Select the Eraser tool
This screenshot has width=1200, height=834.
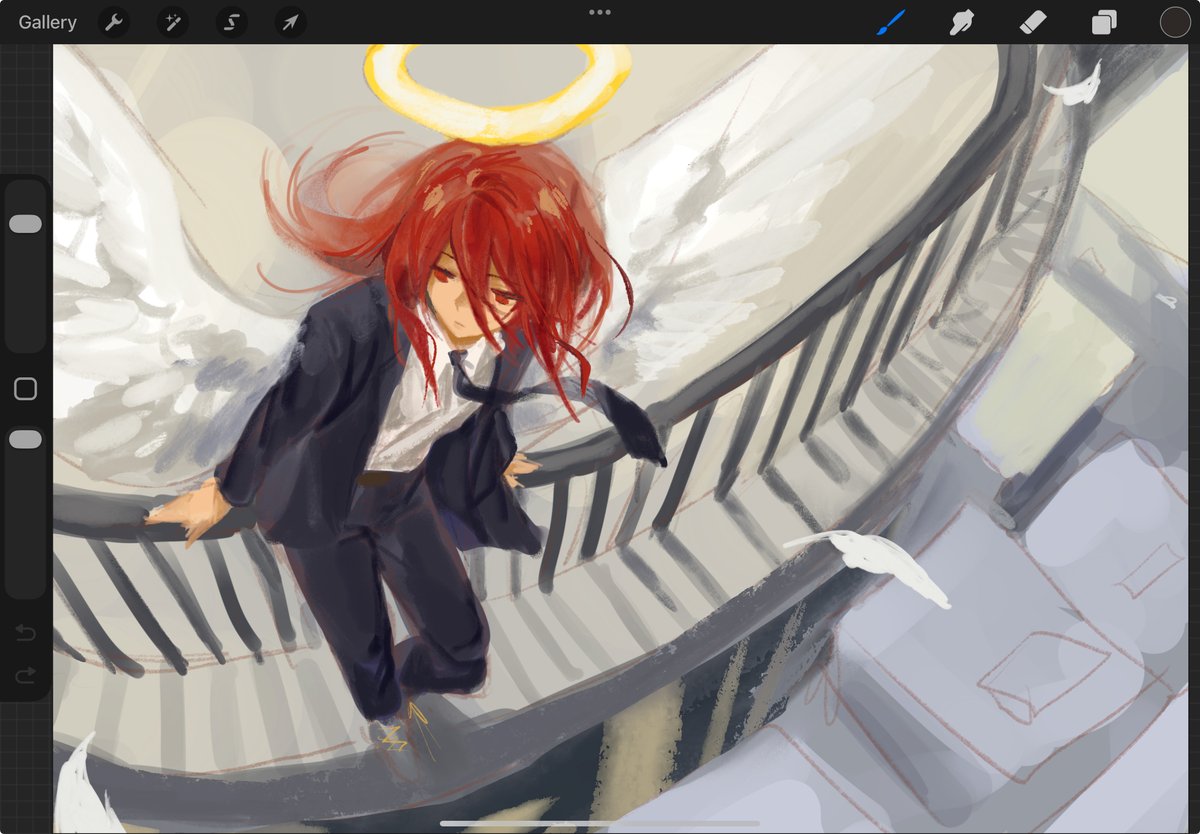(1033, 22)
